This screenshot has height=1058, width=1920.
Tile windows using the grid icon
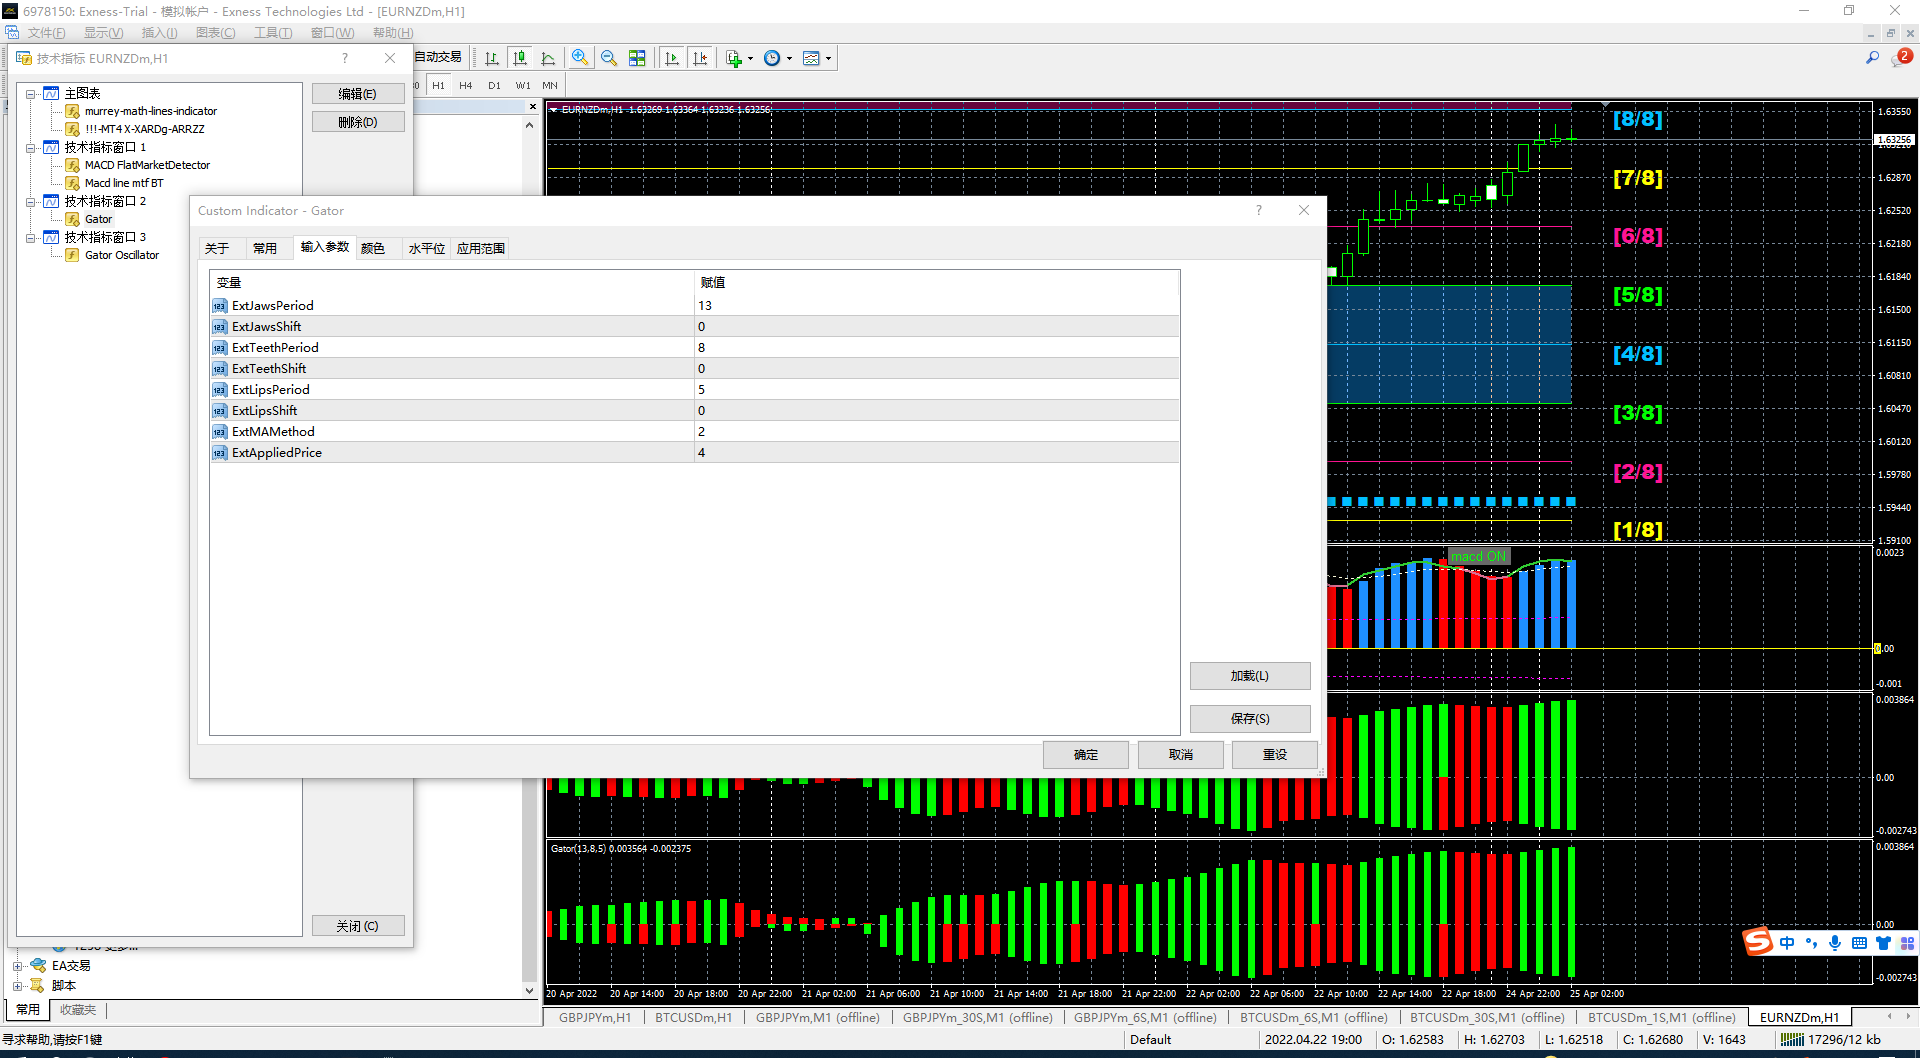637,59
